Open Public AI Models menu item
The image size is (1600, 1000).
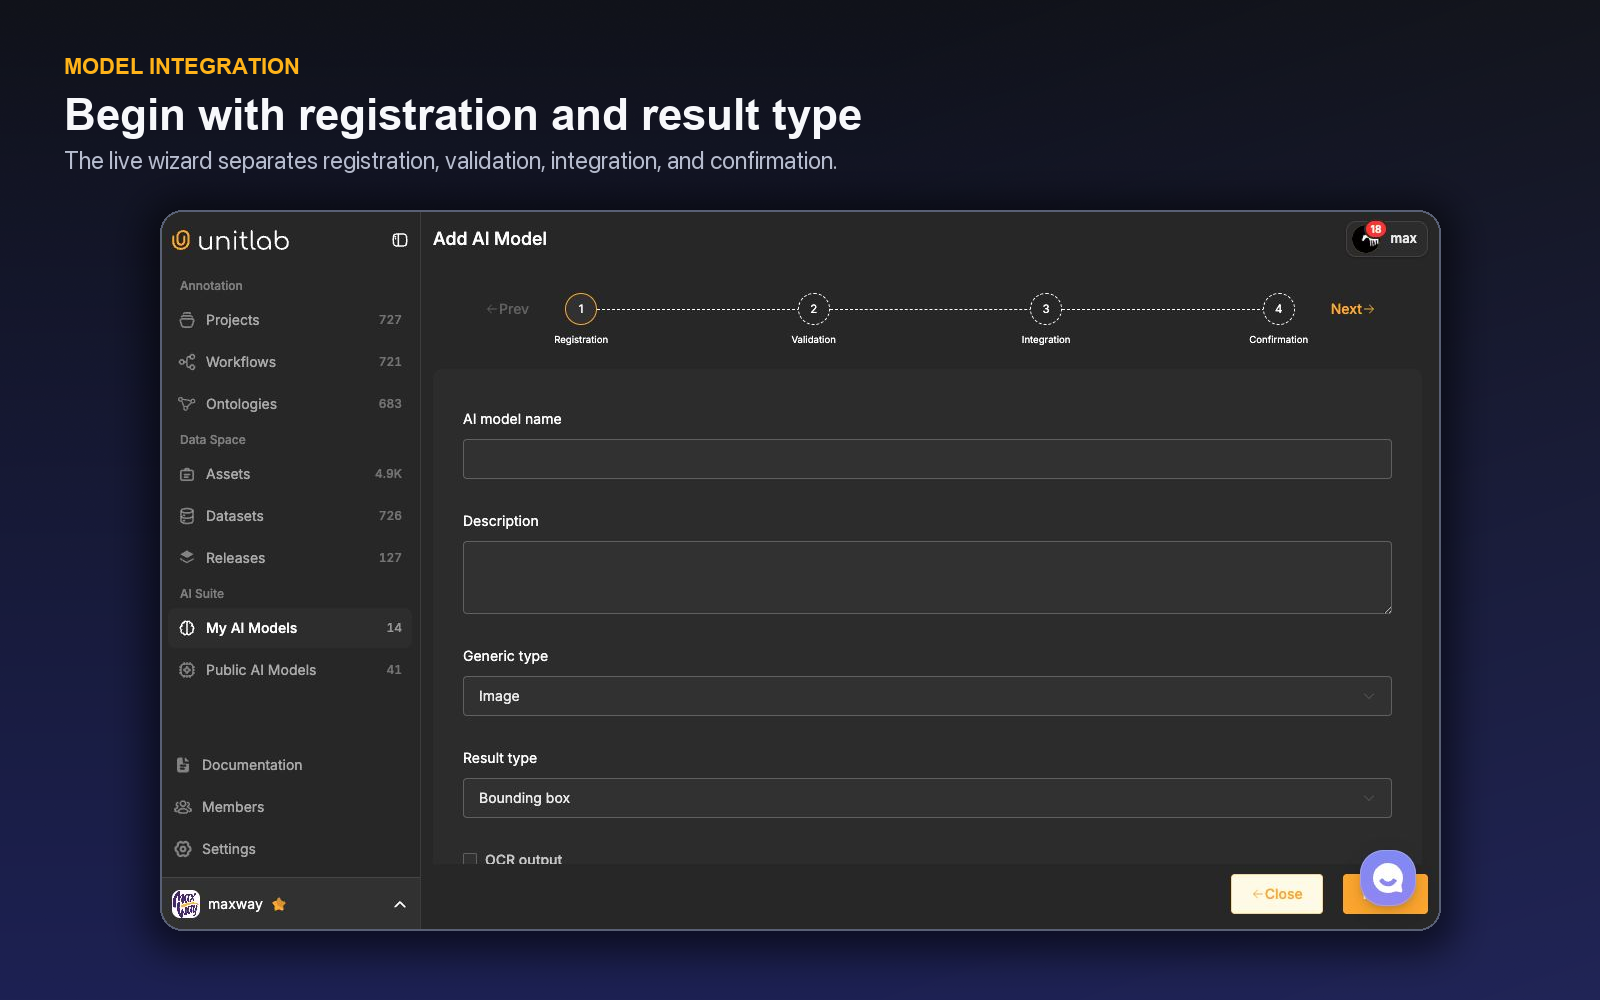(x=290, y=670)
